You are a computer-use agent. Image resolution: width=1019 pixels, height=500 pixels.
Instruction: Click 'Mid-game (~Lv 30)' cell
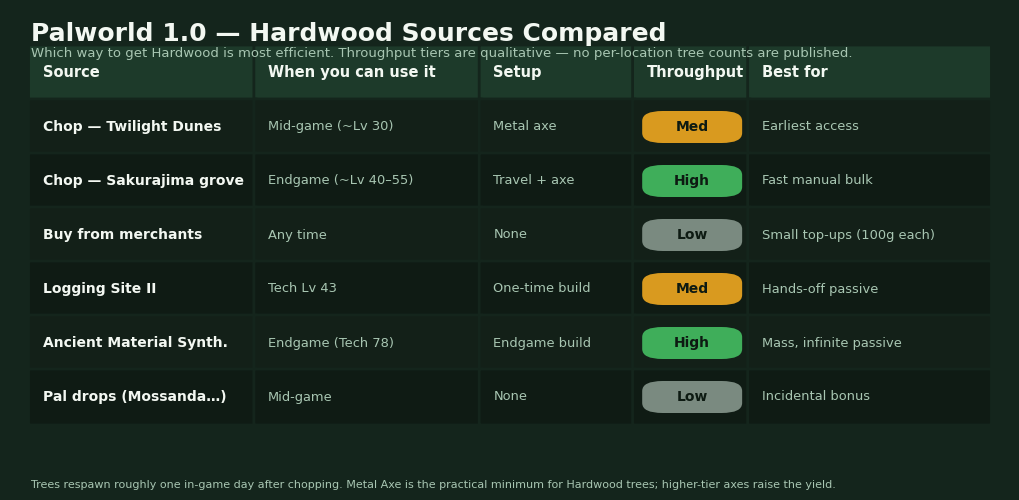[367, 127]
